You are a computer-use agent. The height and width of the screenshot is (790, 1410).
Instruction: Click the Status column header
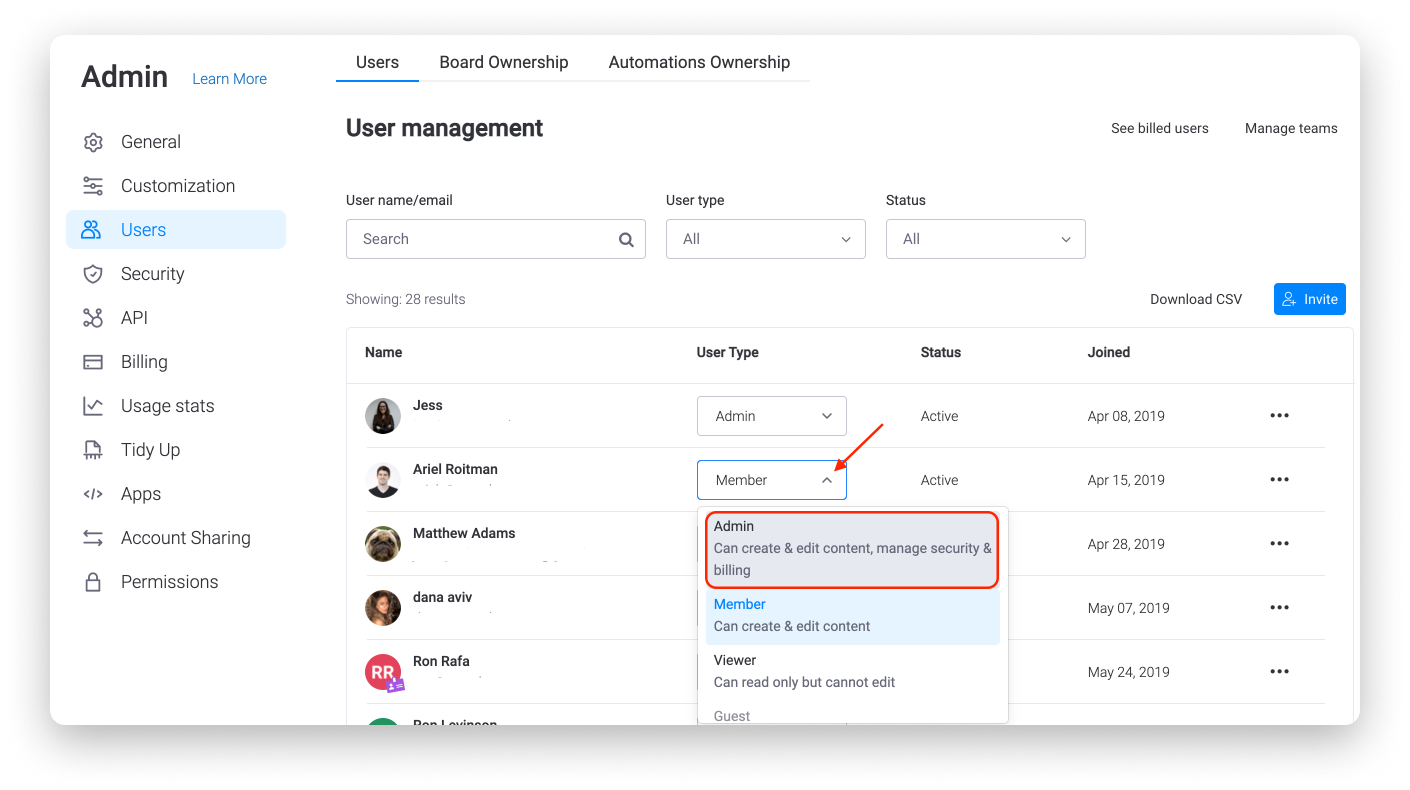(941, 352)
